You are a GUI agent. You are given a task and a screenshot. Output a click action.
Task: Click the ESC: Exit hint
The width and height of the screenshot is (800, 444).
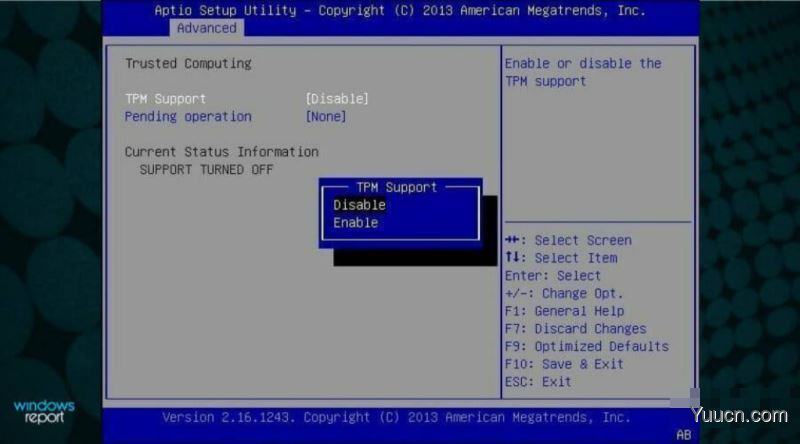pyautogui.click(x=538, y=382)
